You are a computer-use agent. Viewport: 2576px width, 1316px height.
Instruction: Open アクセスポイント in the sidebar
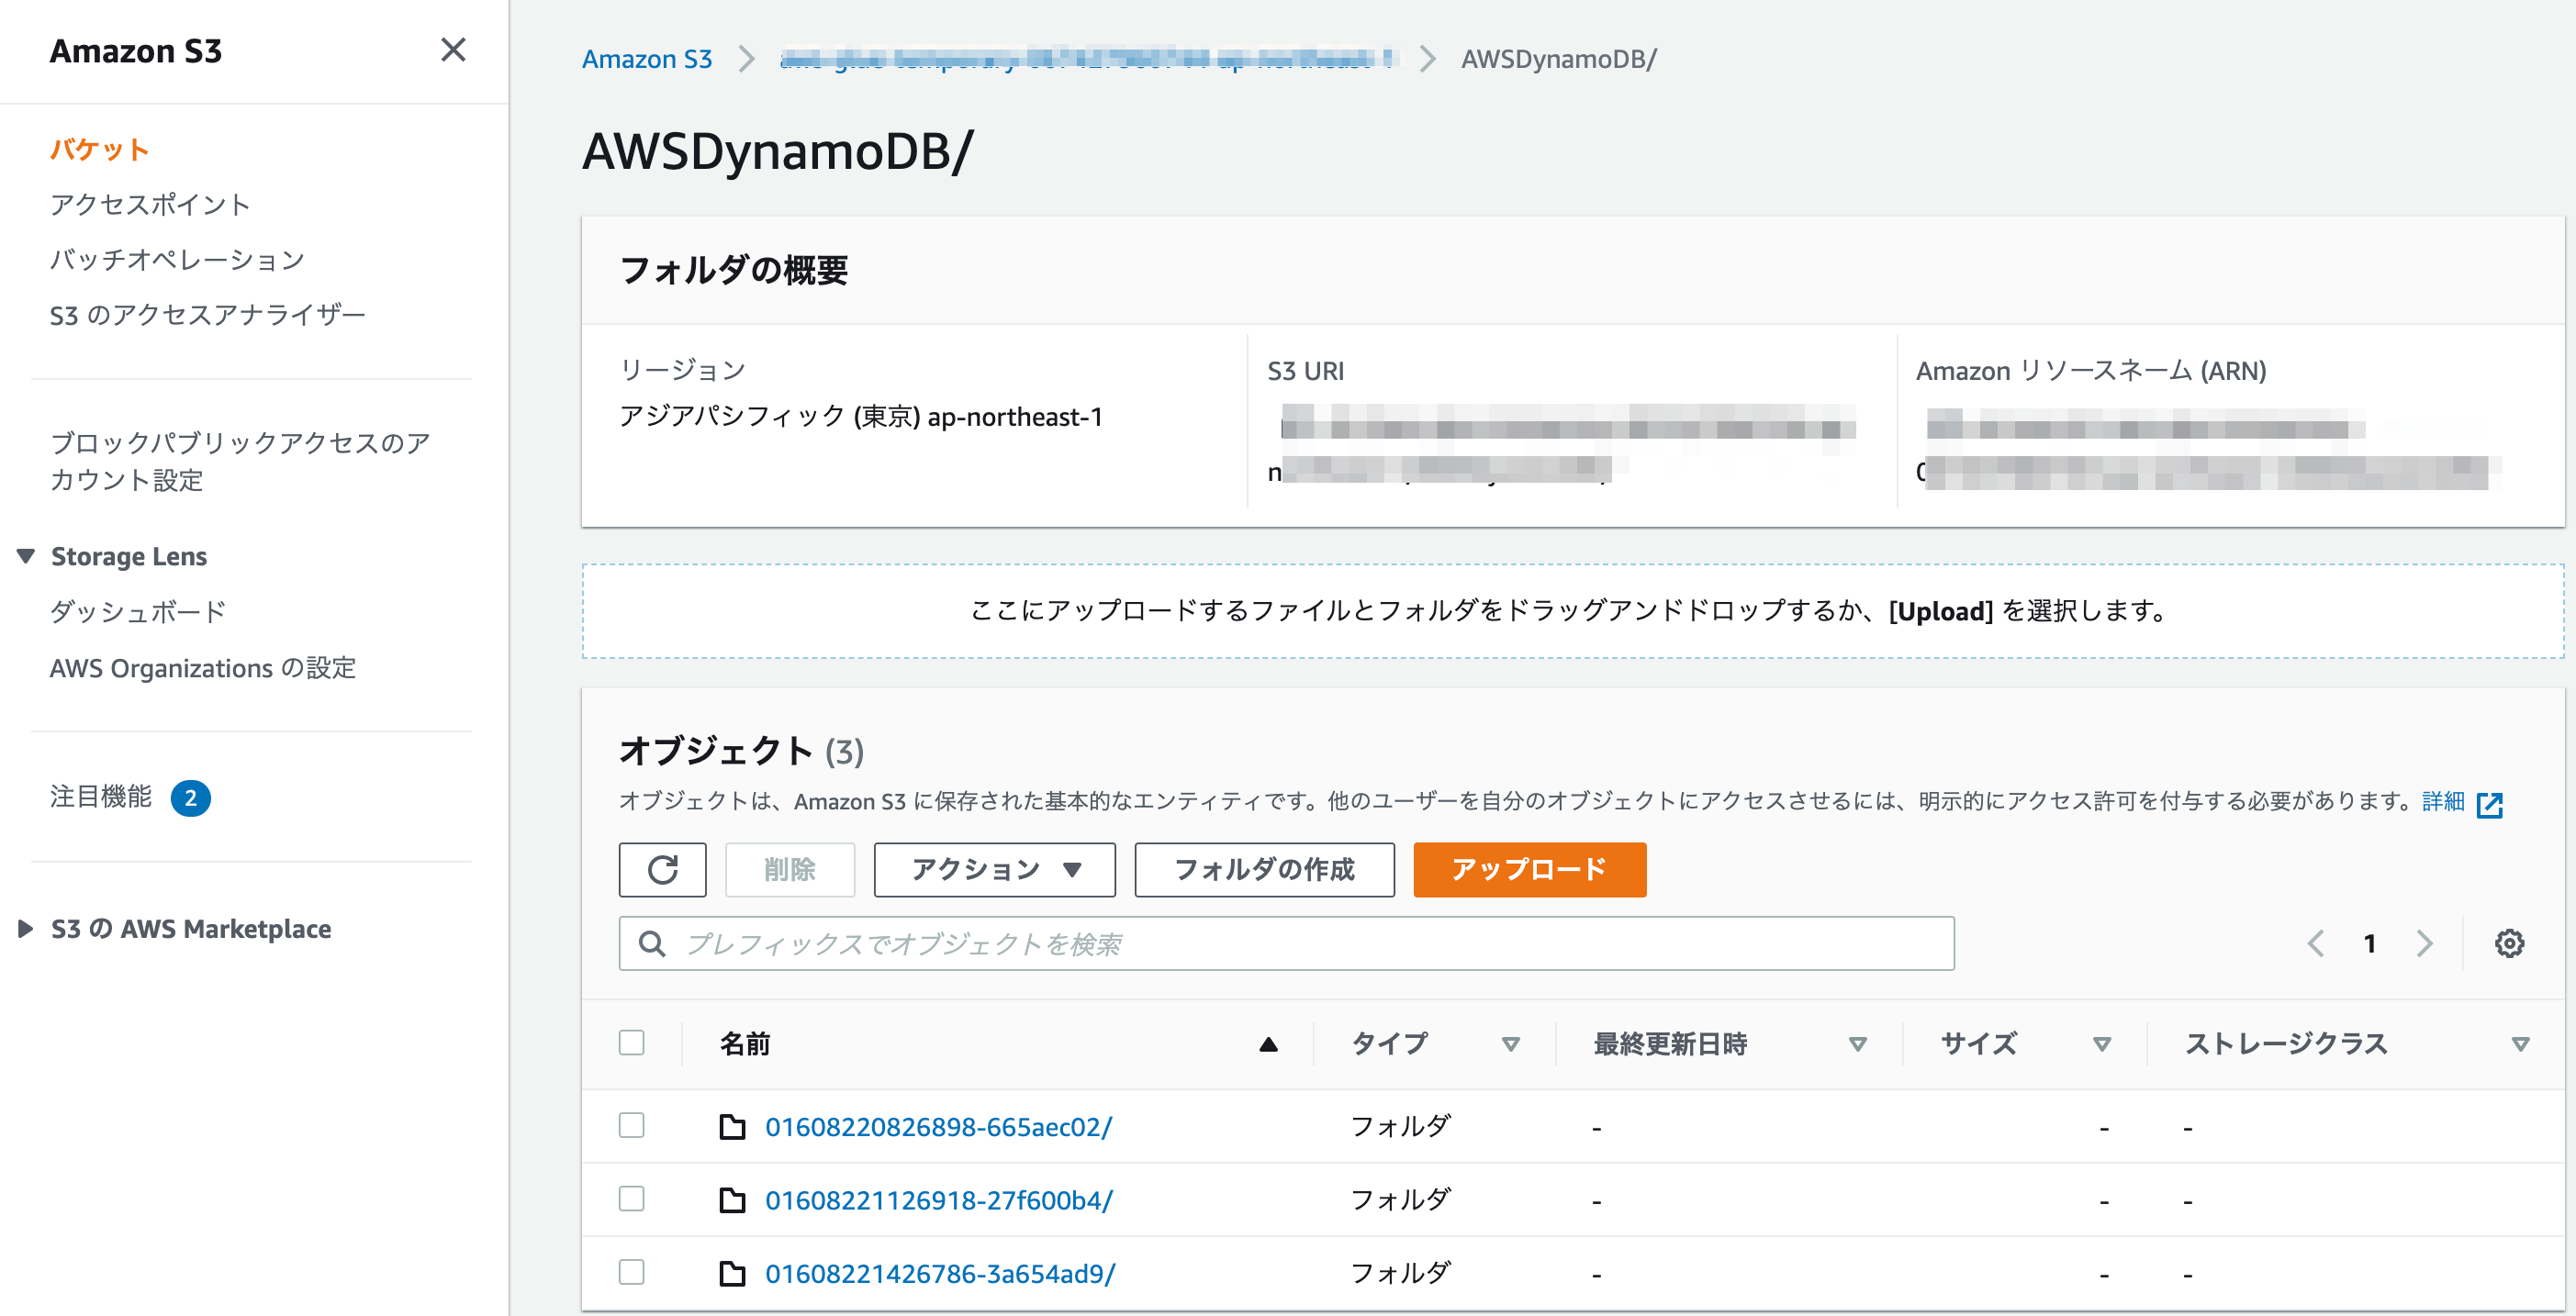coord(150,204)
